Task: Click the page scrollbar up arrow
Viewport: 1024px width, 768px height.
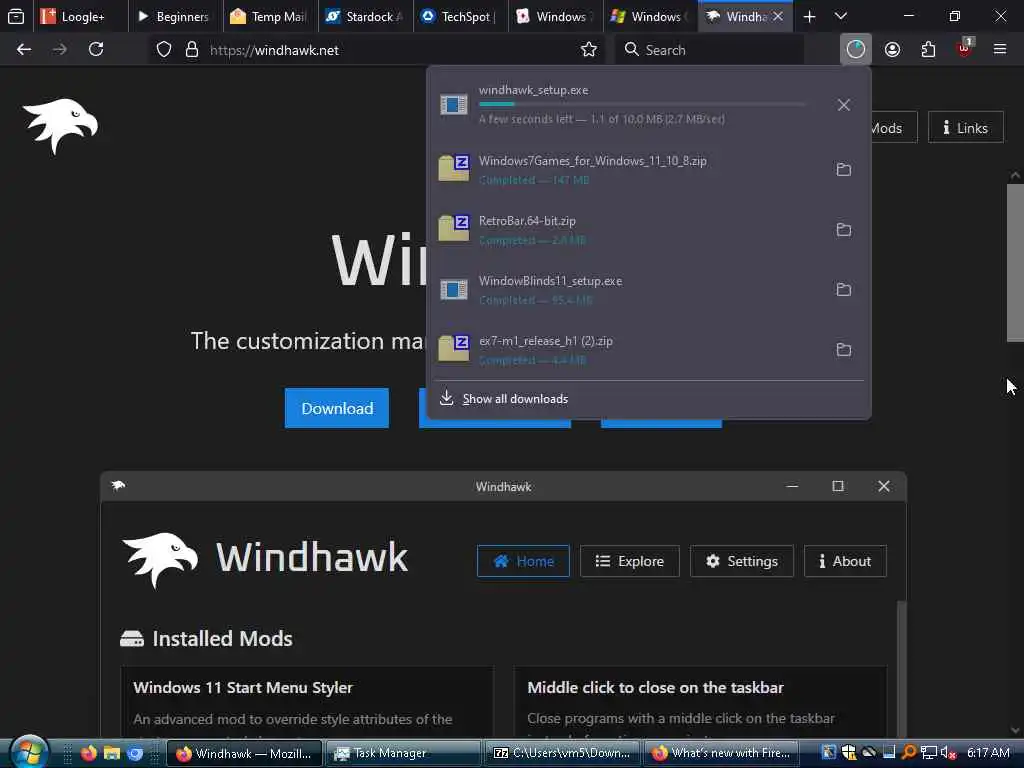Action: pos(1015,176)
